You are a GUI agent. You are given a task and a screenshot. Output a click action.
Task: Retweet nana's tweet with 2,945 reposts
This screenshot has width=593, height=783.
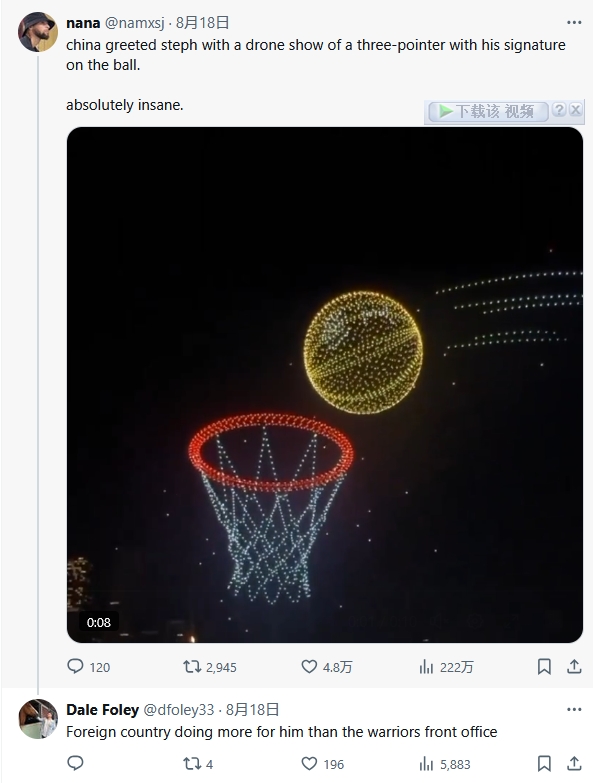pyautogui.click(x=192, y=667)
